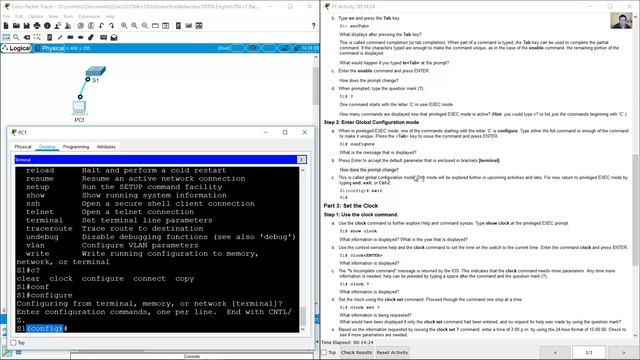640x360 pixels.
Task: Choose the Select tool icon
Action: point(6,37)
